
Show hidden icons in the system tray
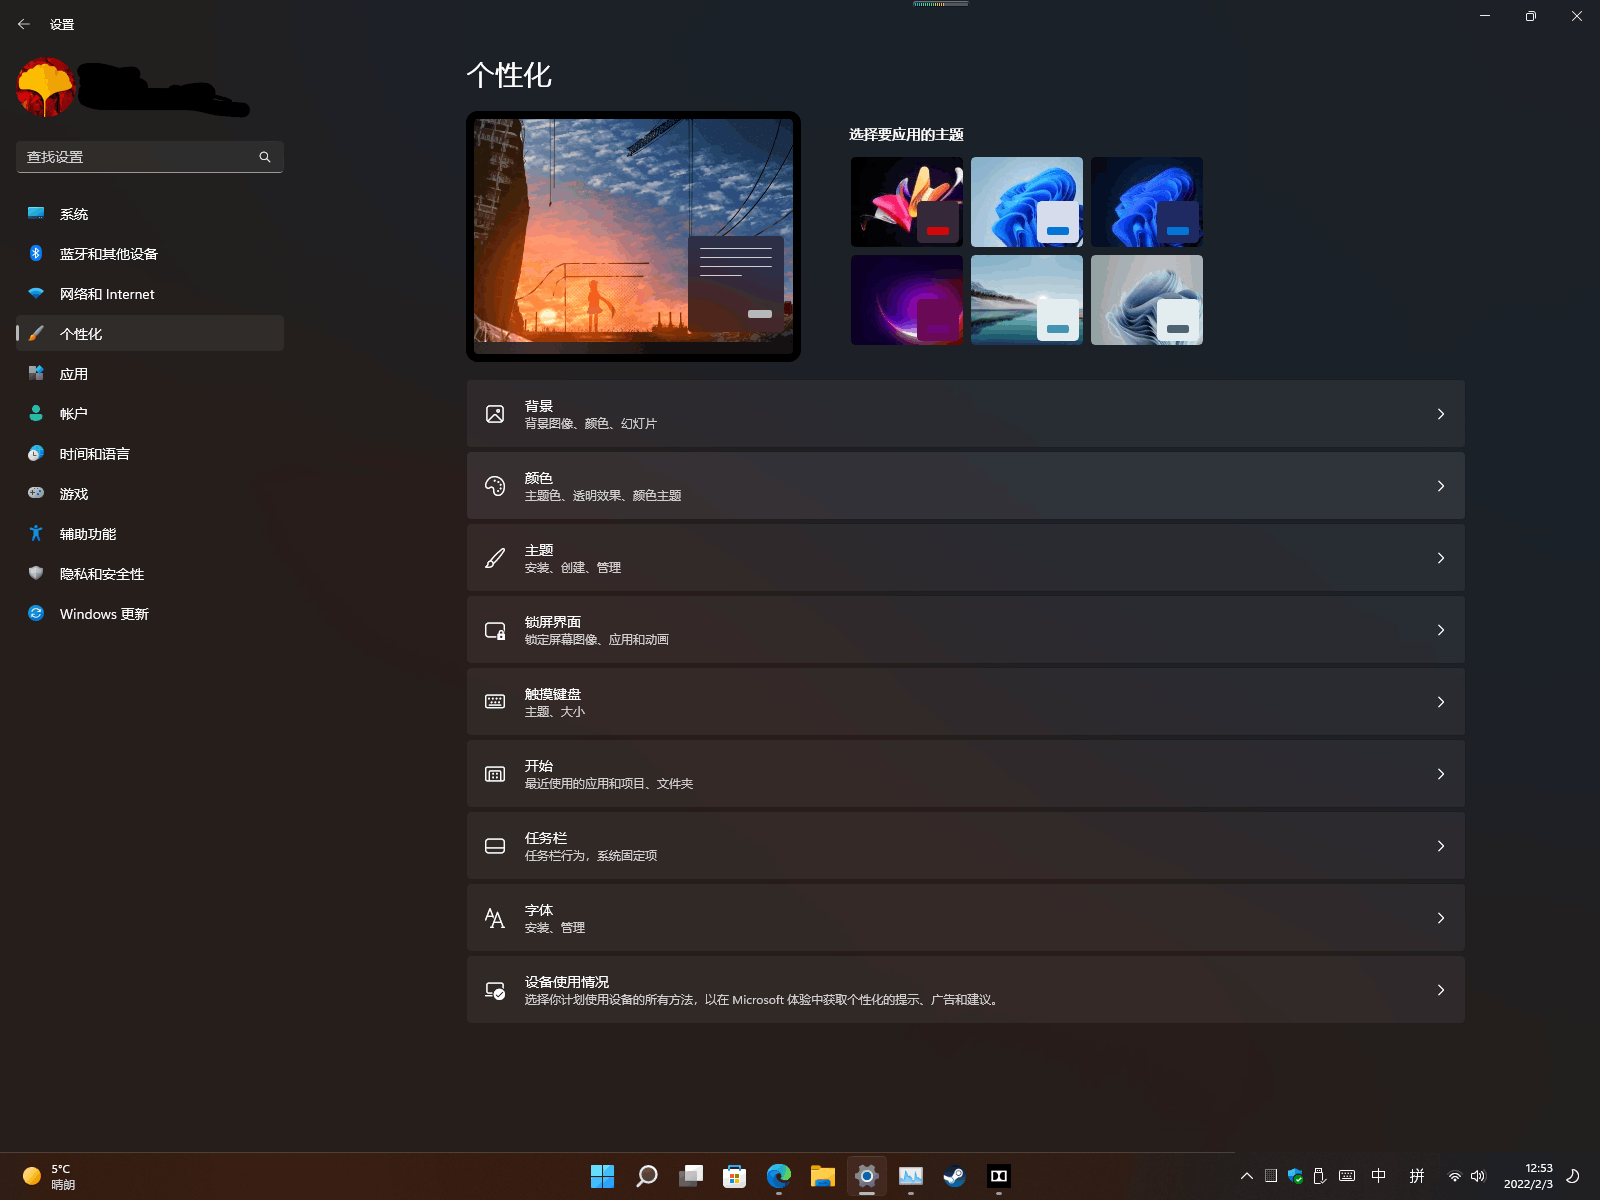pos(1246,1176)
